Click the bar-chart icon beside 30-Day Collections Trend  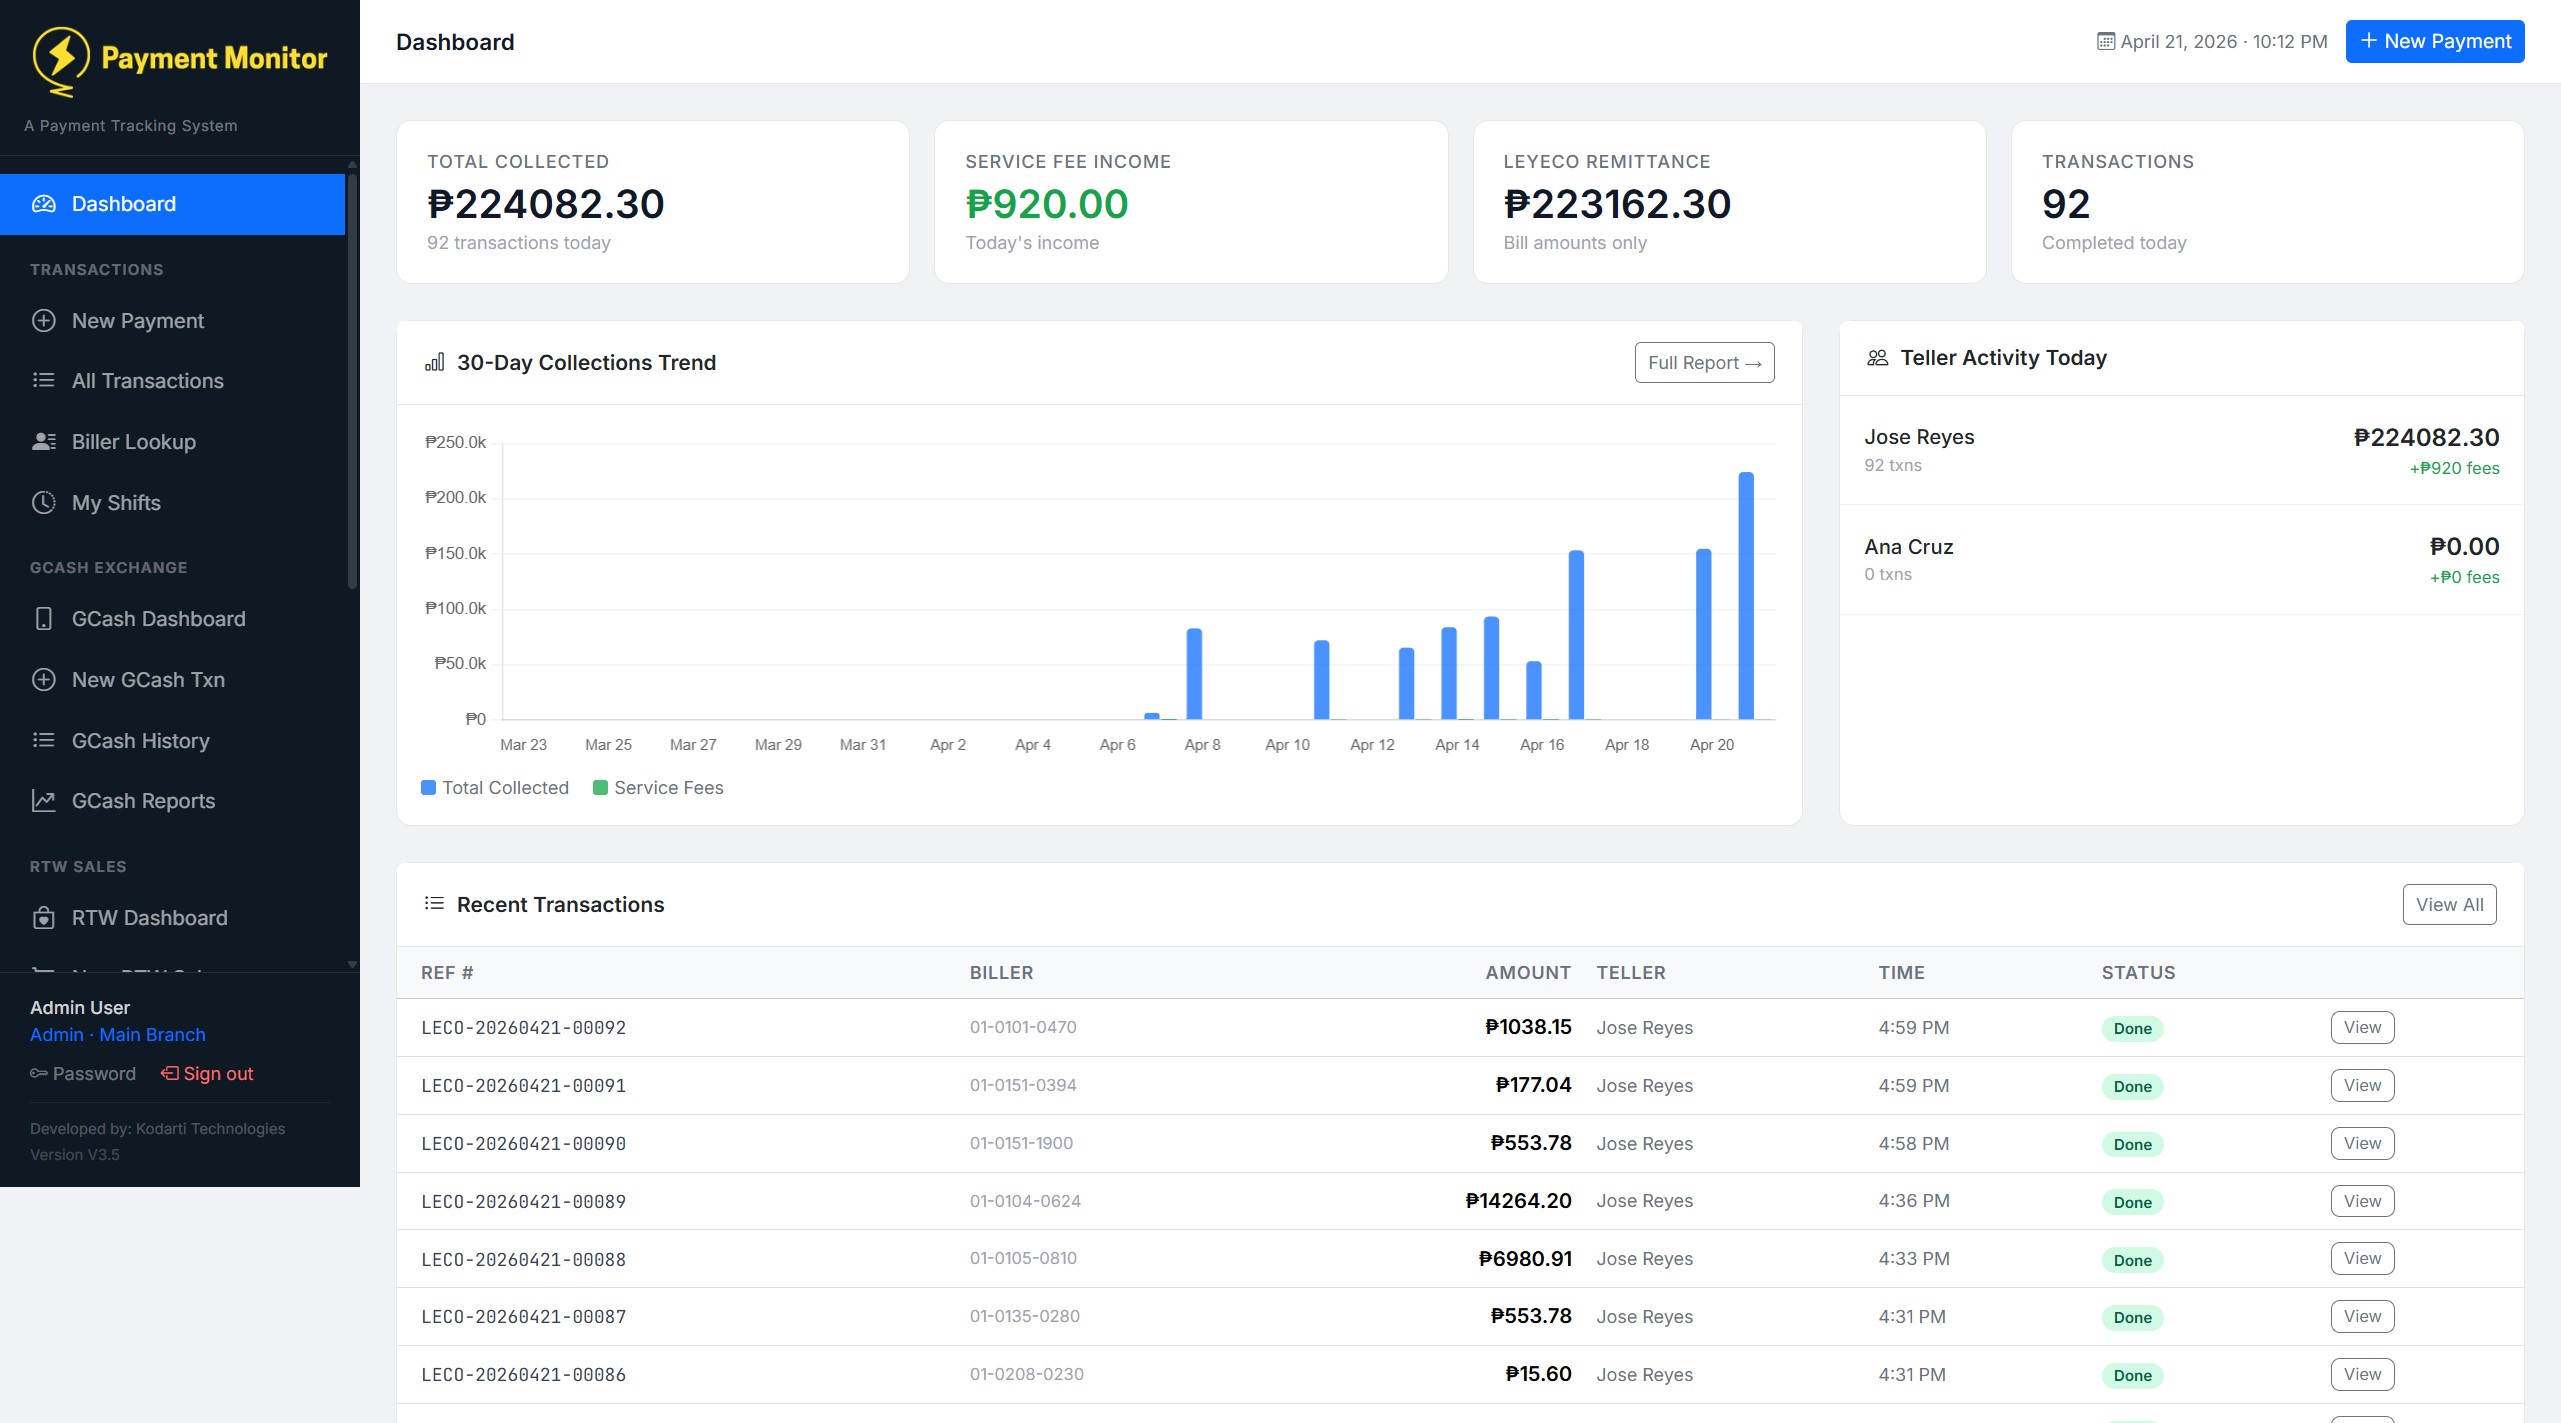435,362
